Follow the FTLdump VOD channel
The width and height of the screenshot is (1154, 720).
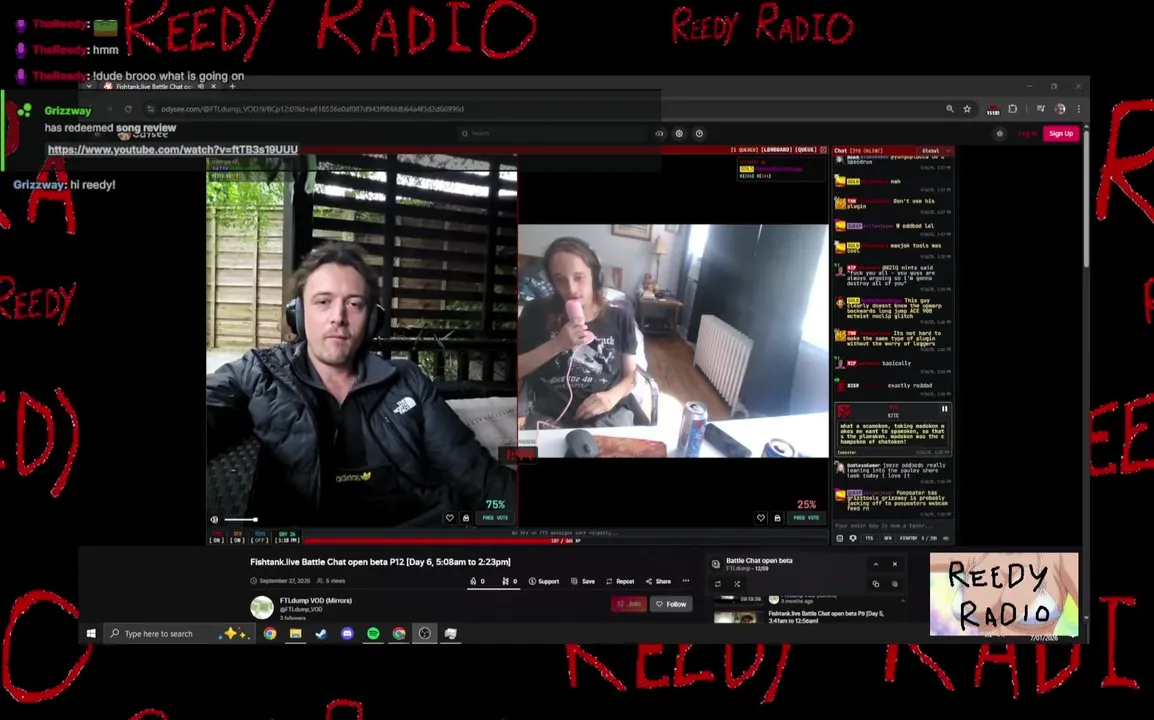pyautogui.click(x=670, y=604)
